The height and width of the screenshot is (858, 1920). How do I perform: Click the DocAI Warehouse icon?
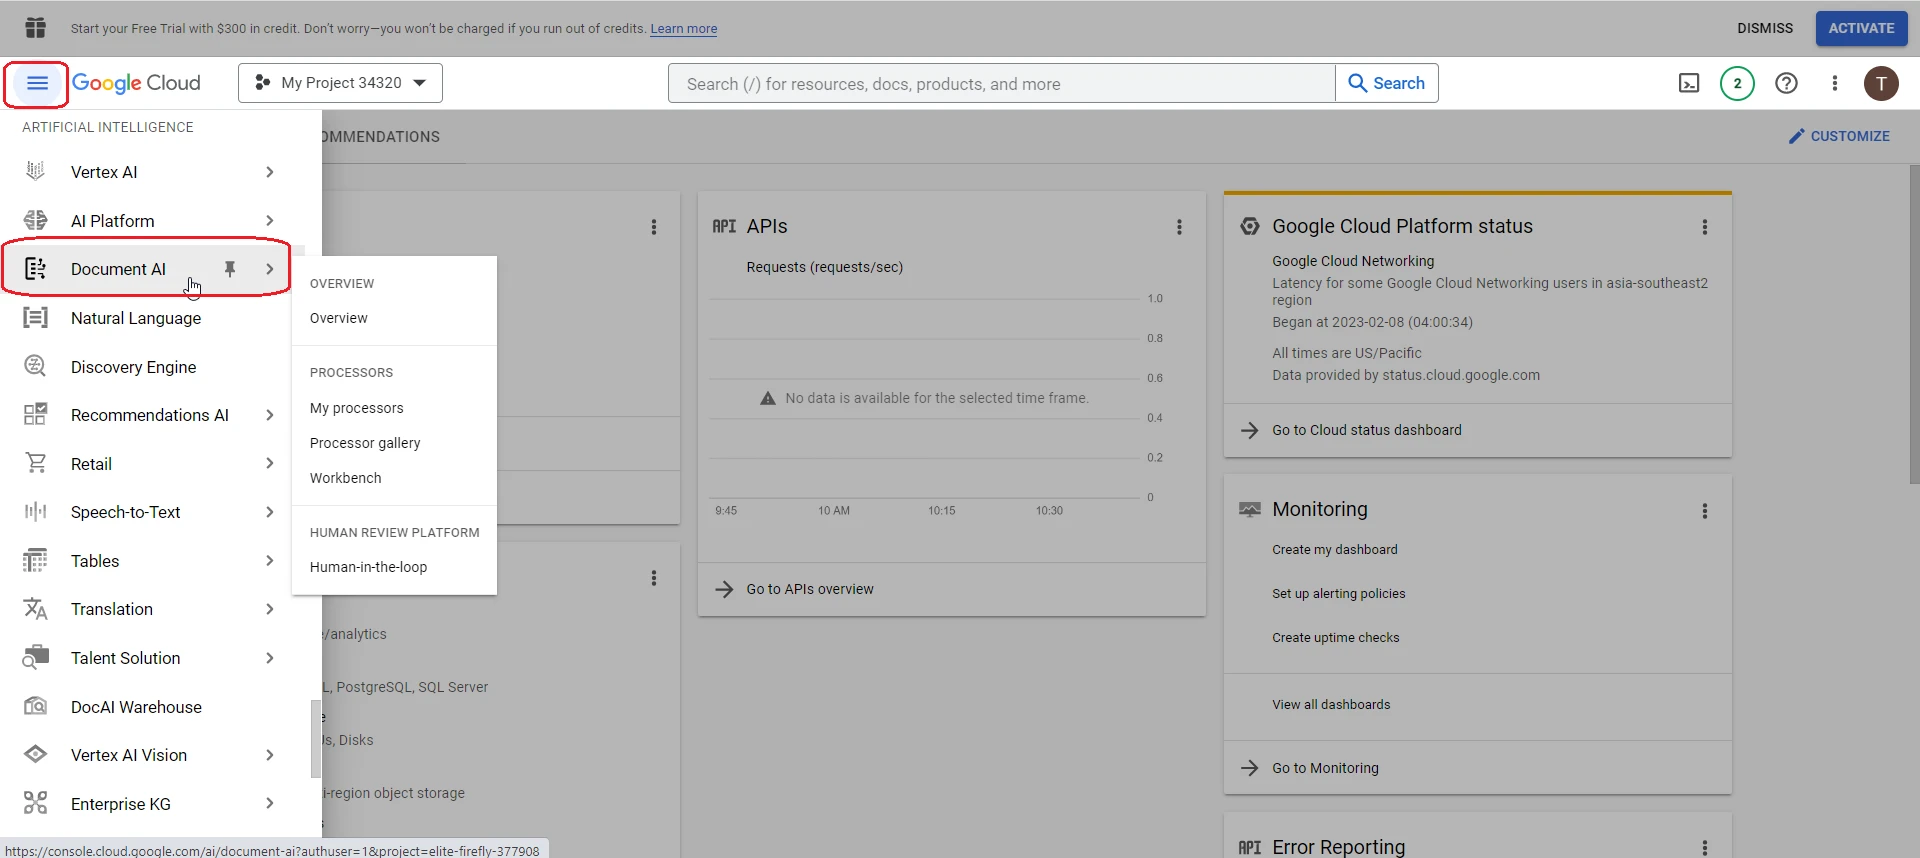coord(35,707)
